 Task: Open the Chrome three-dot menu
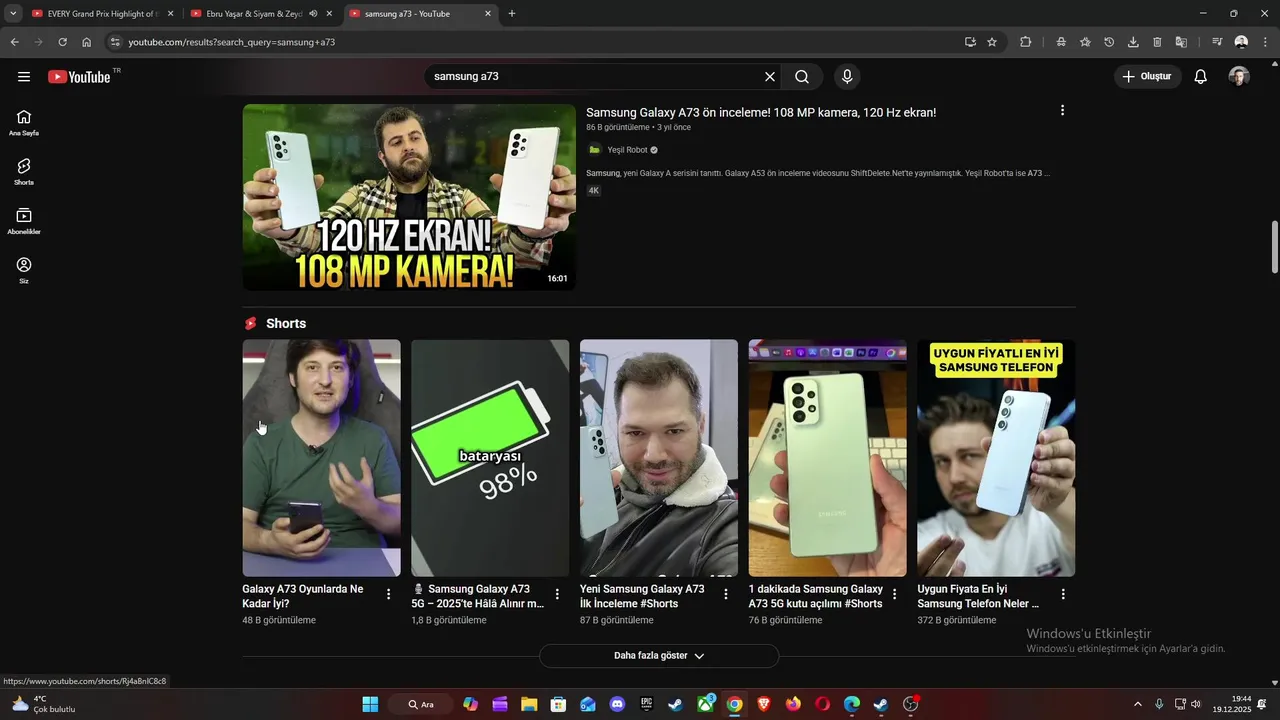(1265, 42)
